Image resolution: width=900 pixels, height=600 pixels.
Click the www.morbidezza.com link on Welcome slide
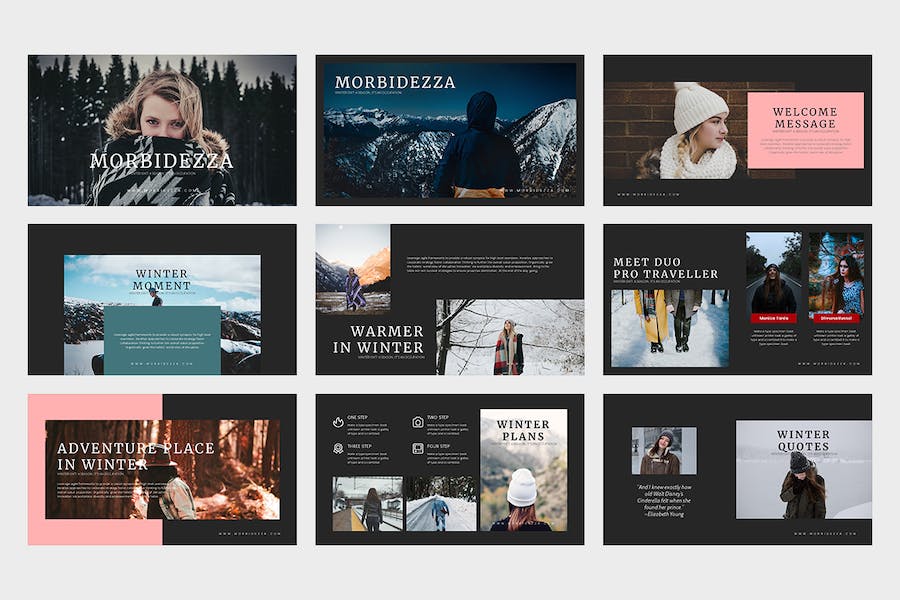click(649, 194)
